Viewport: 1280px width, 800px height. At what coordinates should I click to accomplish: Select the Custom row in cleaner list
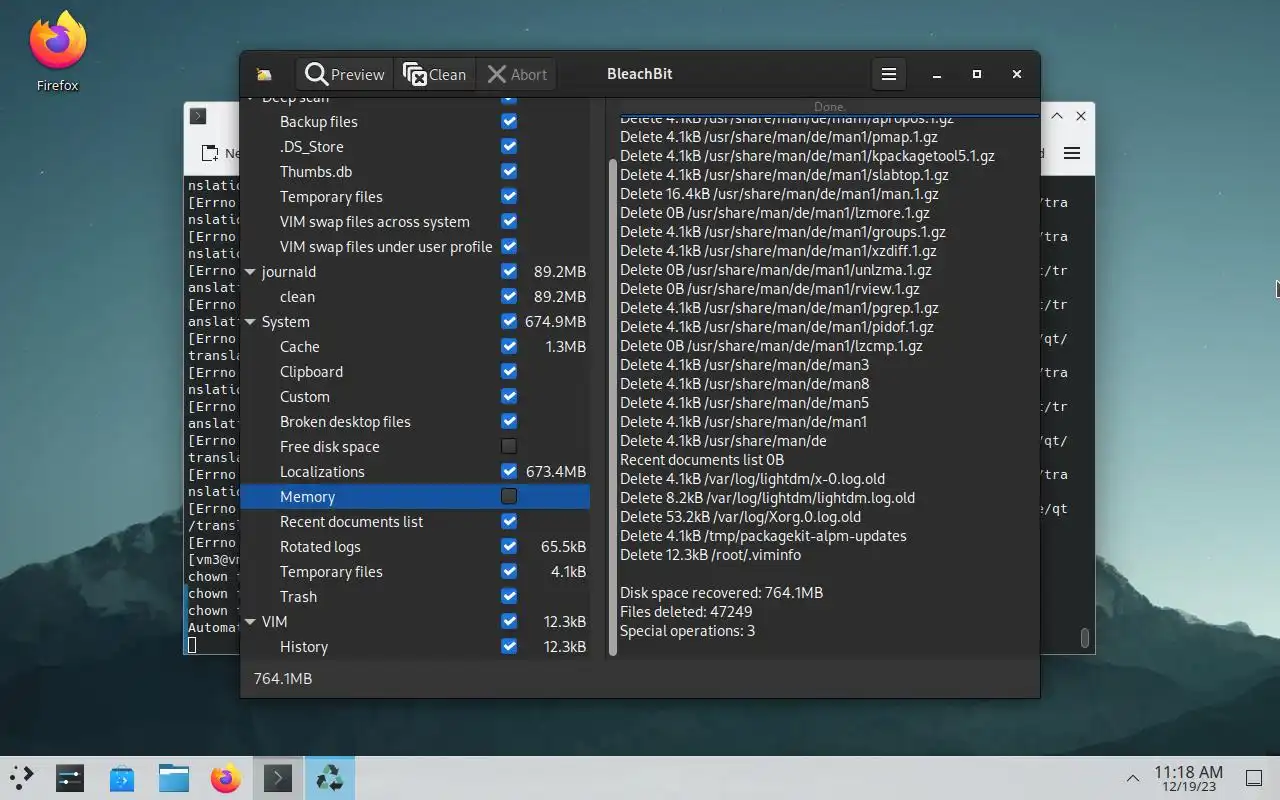point(415,396)
